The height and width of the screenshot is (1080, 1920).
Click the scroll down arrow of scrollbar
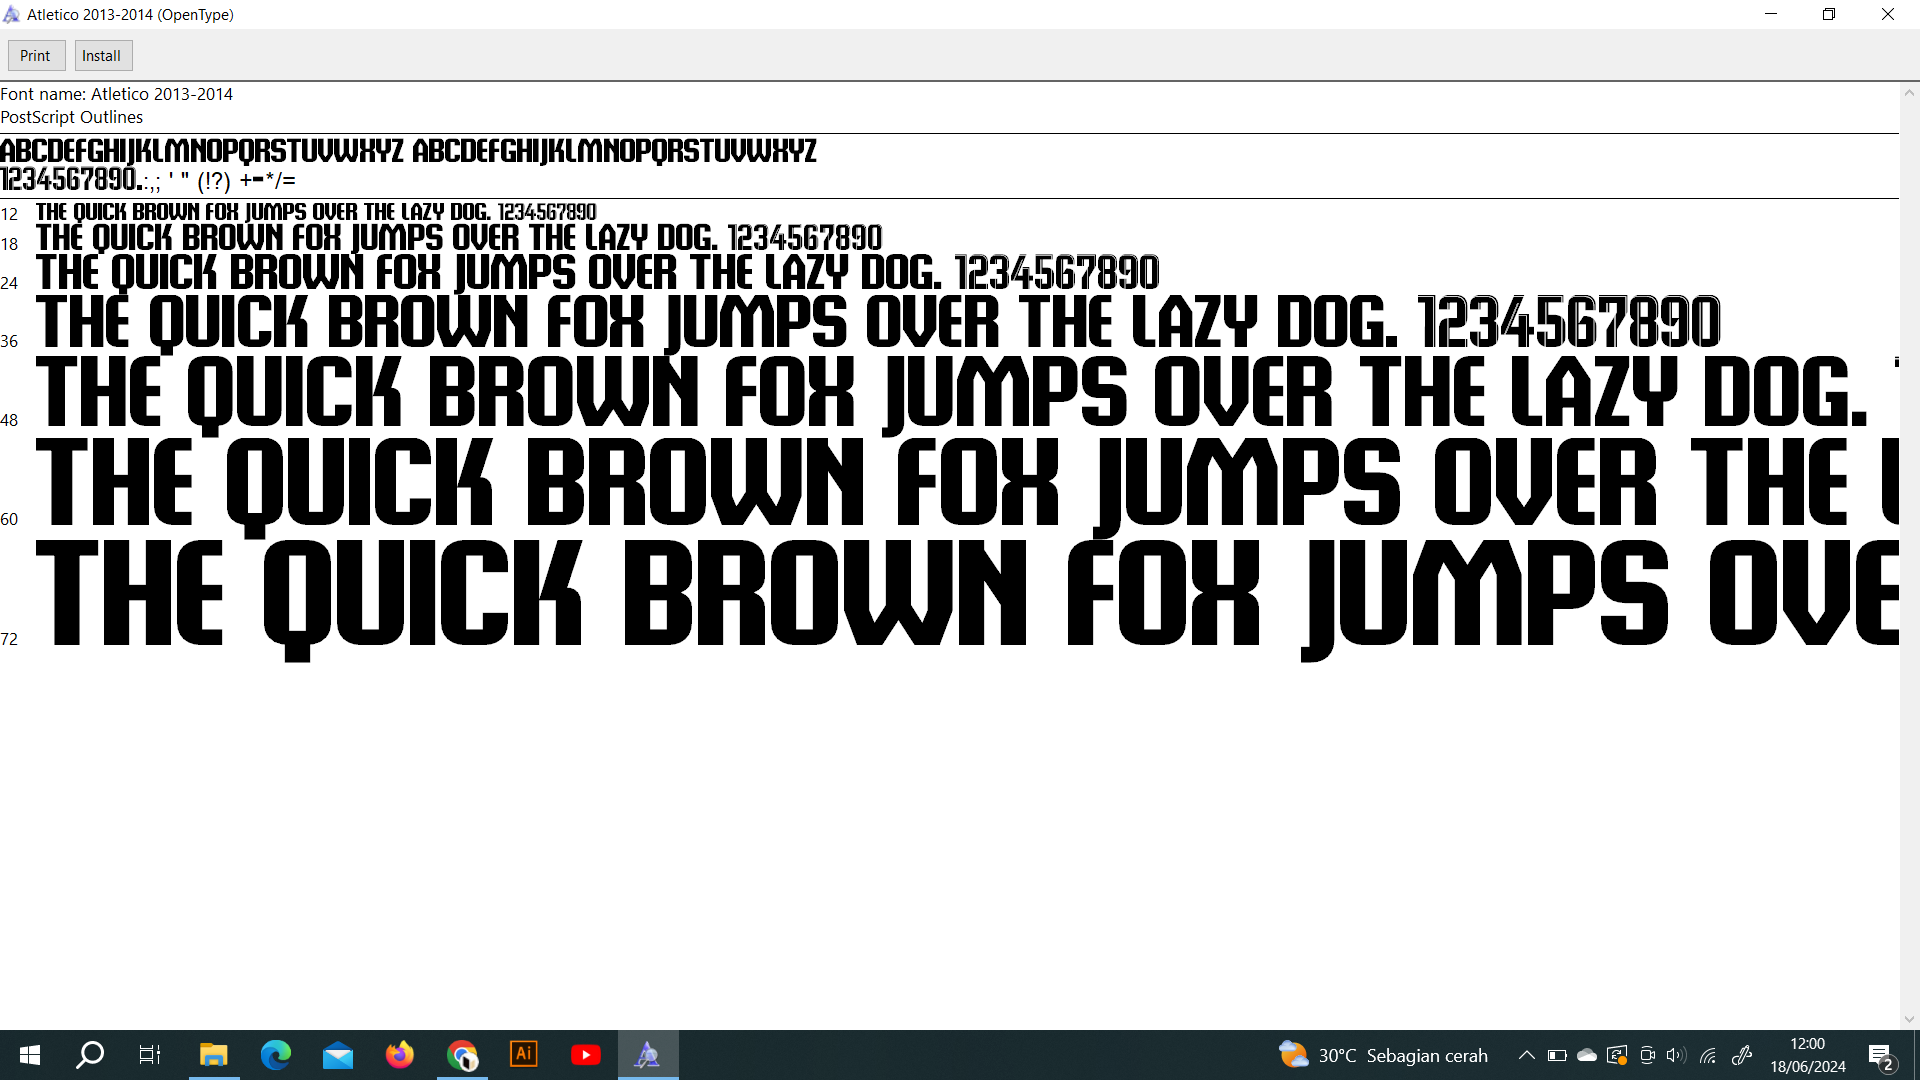[1909, 1019]
